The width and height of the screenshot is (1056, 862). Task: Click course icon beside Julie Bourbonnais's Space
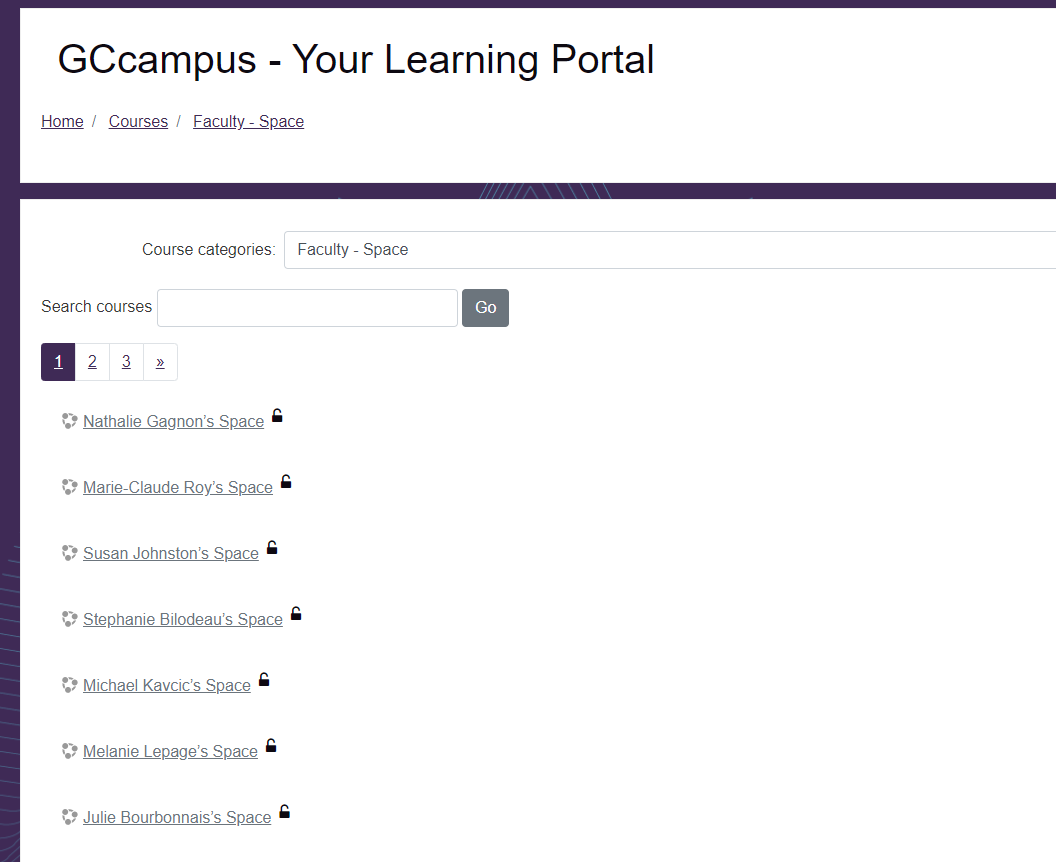(69, 817)
